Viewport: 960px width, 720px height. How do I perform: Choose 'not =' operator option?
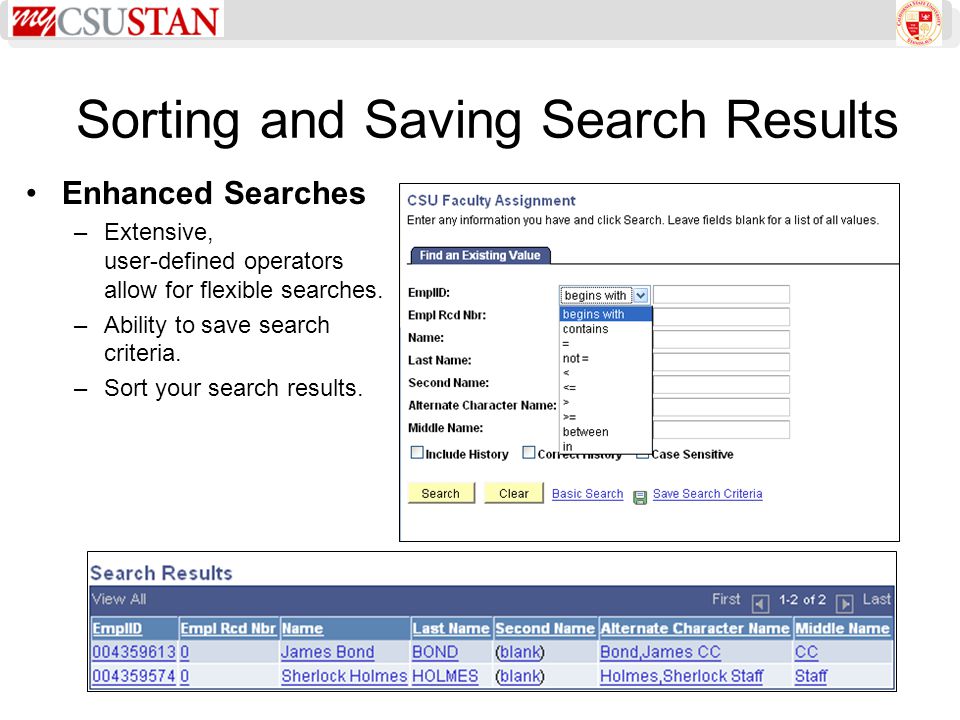coord(606,358)
